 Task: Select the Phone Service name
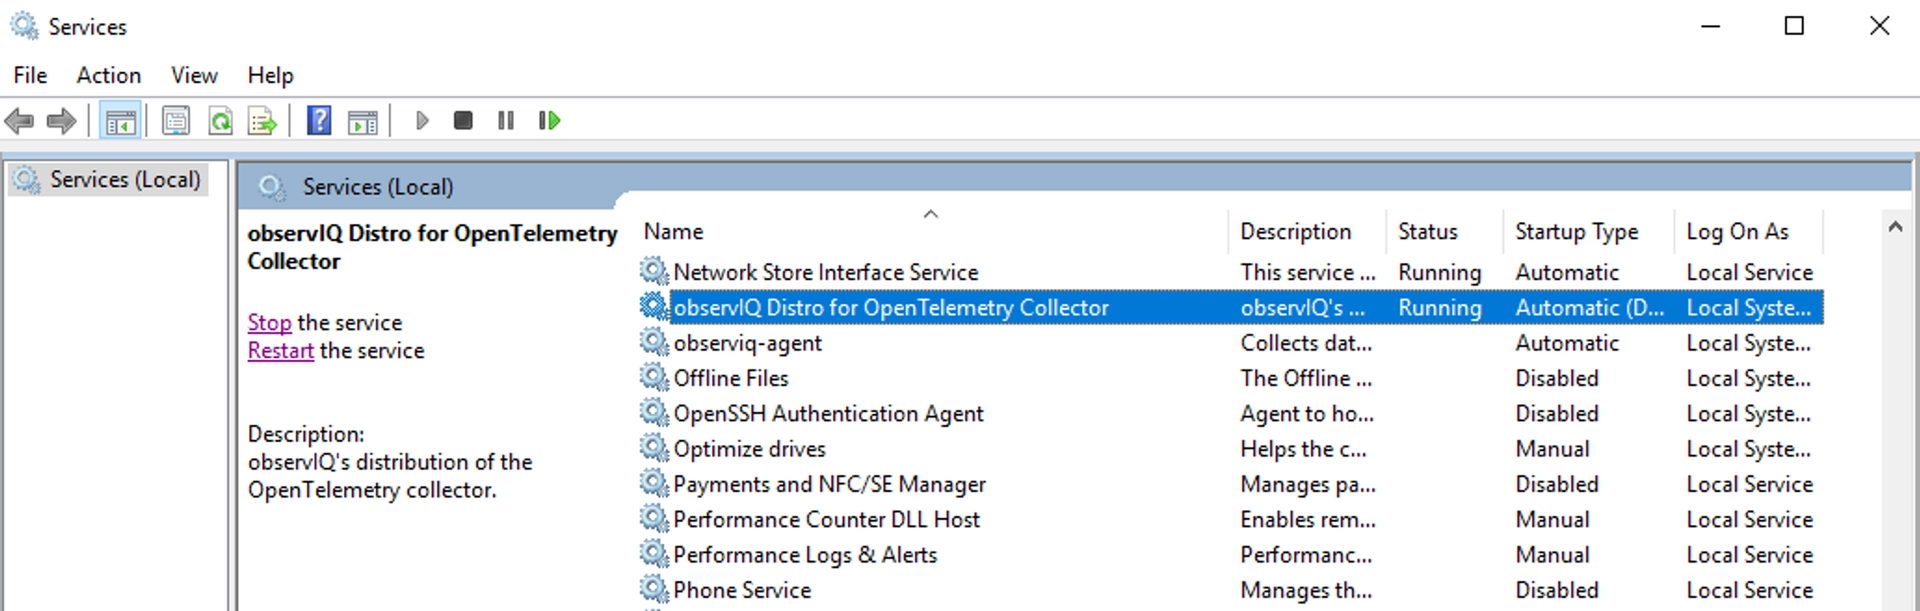pyautogui.click(x=742, y=590)
